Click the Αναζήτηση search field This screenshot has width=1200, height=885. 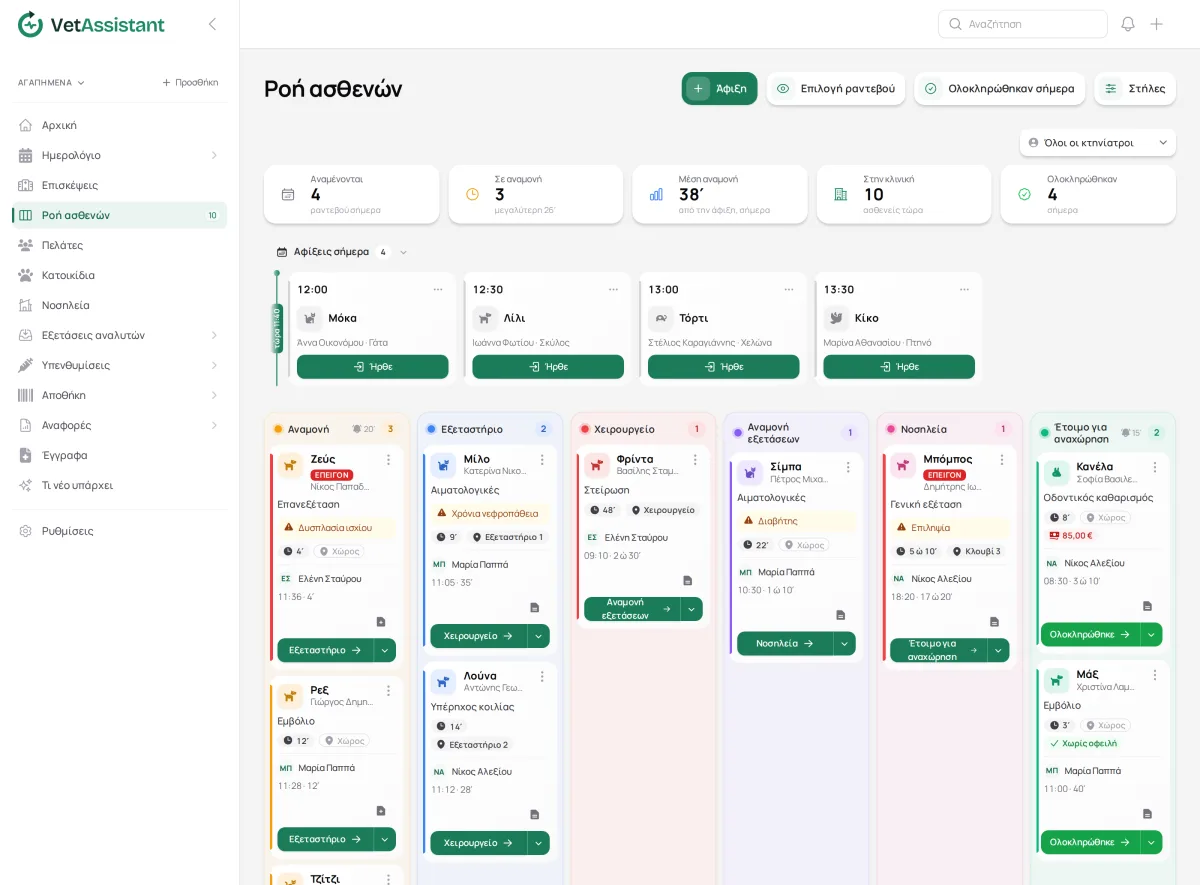1023,24
